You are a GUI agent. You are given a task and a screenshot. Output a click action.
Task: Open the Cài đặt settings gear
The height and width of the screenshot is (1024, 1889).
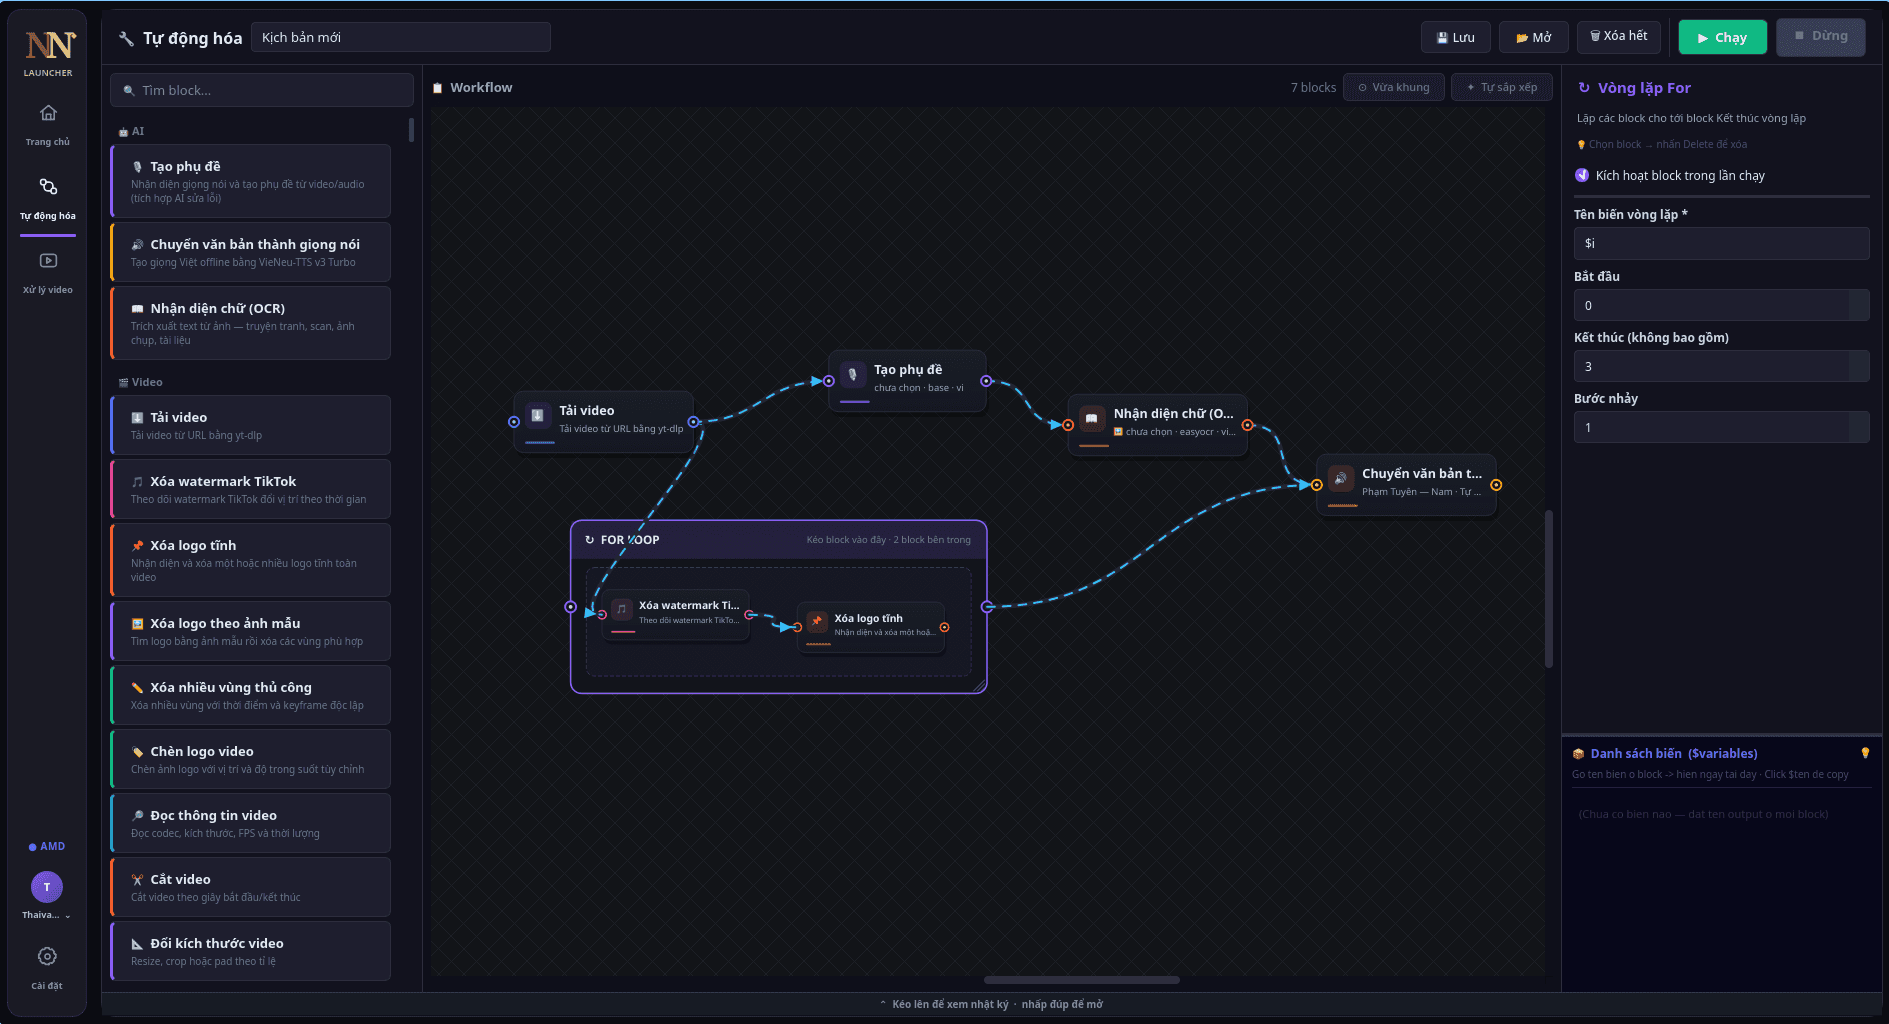pos(47,957)
